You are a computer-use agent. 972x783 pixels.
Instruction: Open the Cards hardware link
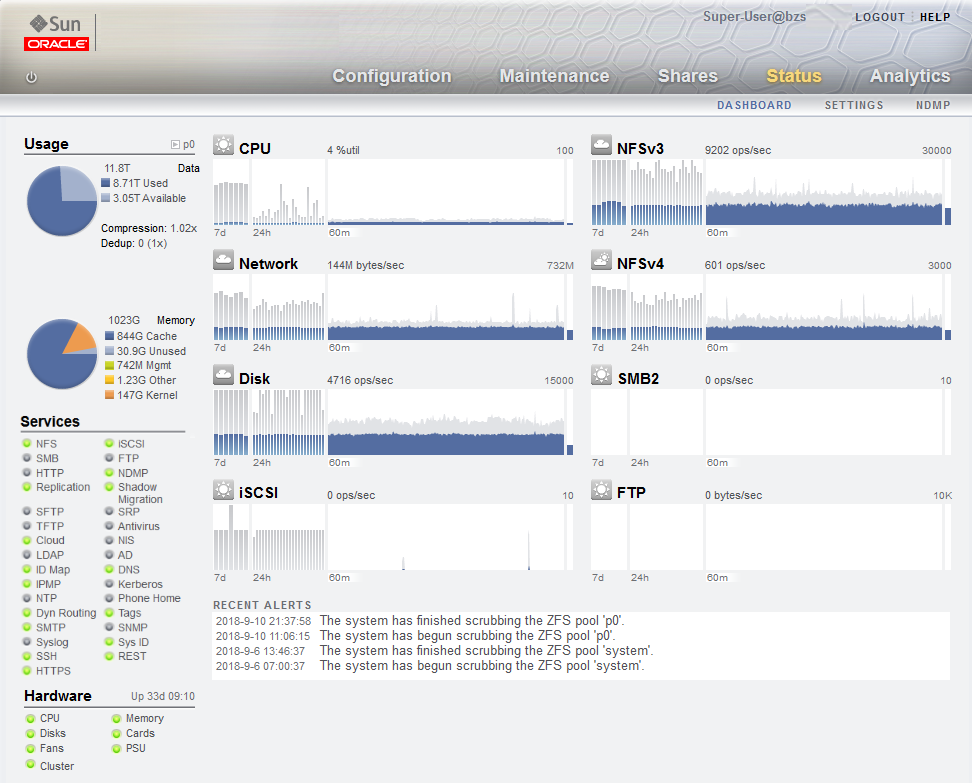[140, 733]
